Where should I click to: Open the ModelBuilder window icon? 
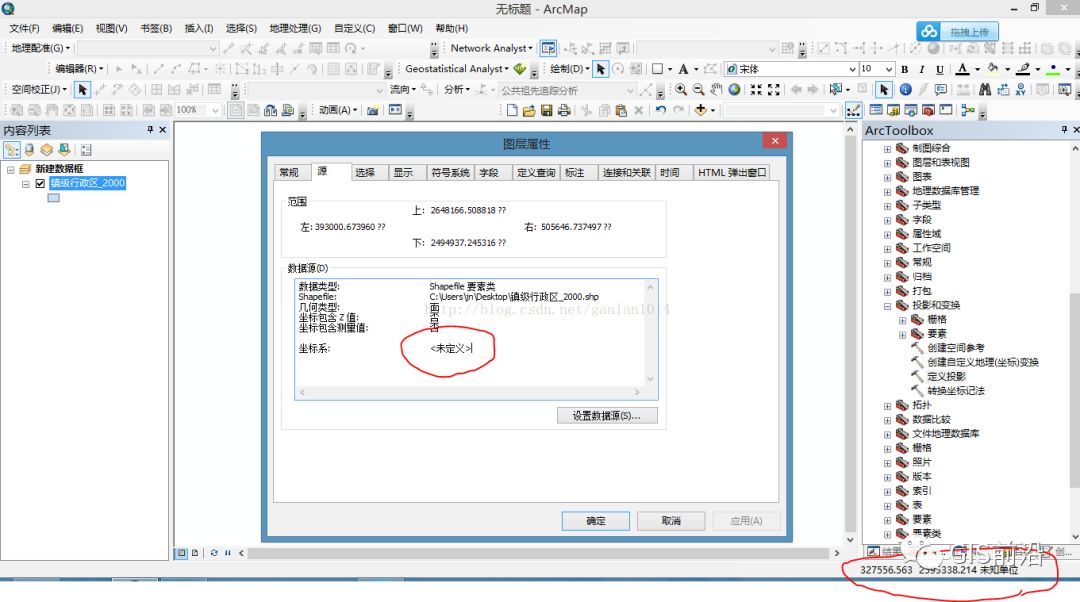click(968, 110)
